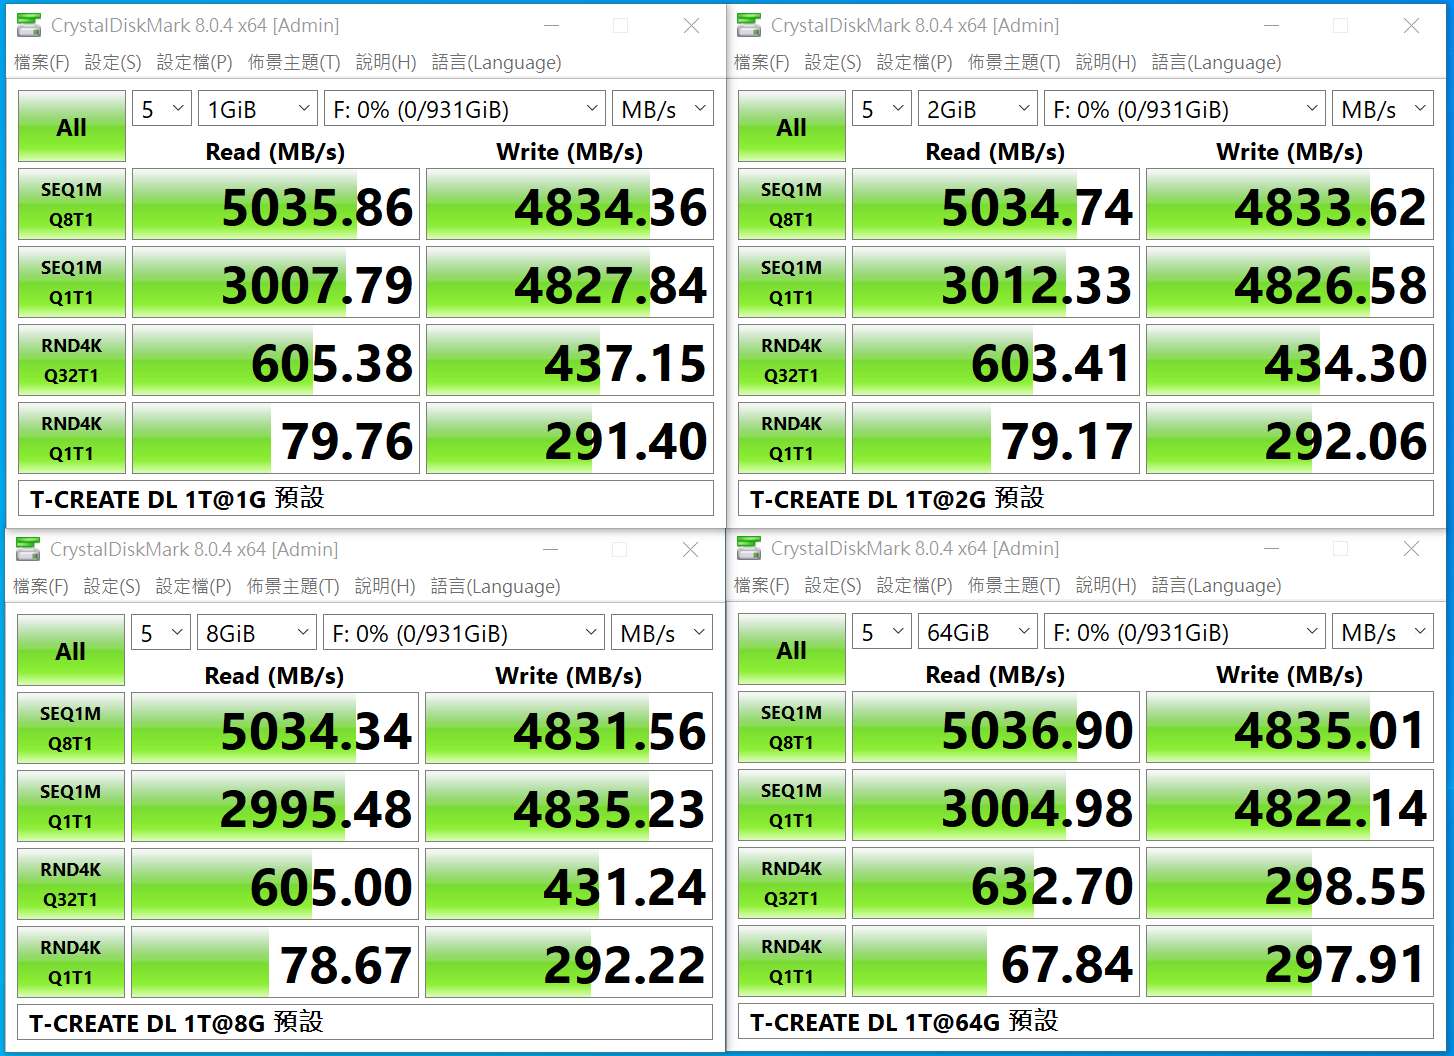This screenshot has height=1056, width=1454.
Task: Open the 8GiB test size dropdown
Action: point(257,633)
